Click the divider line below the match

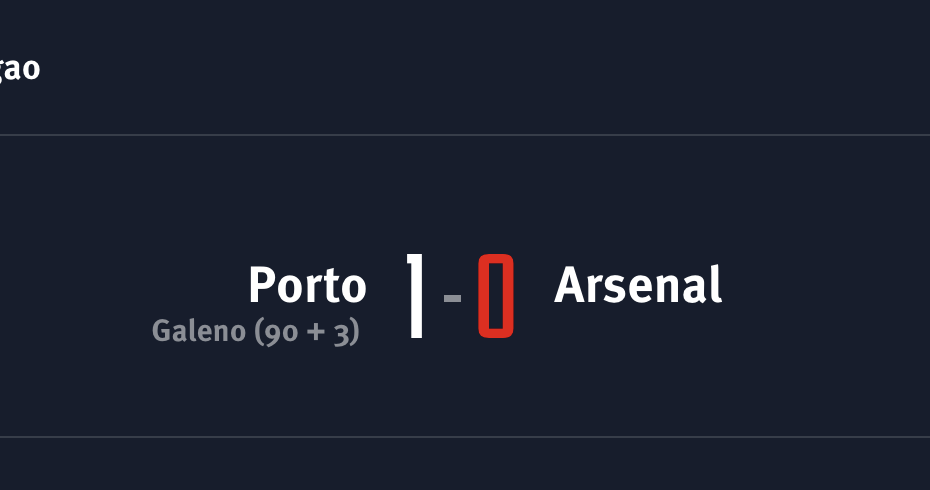coord(465,437)
